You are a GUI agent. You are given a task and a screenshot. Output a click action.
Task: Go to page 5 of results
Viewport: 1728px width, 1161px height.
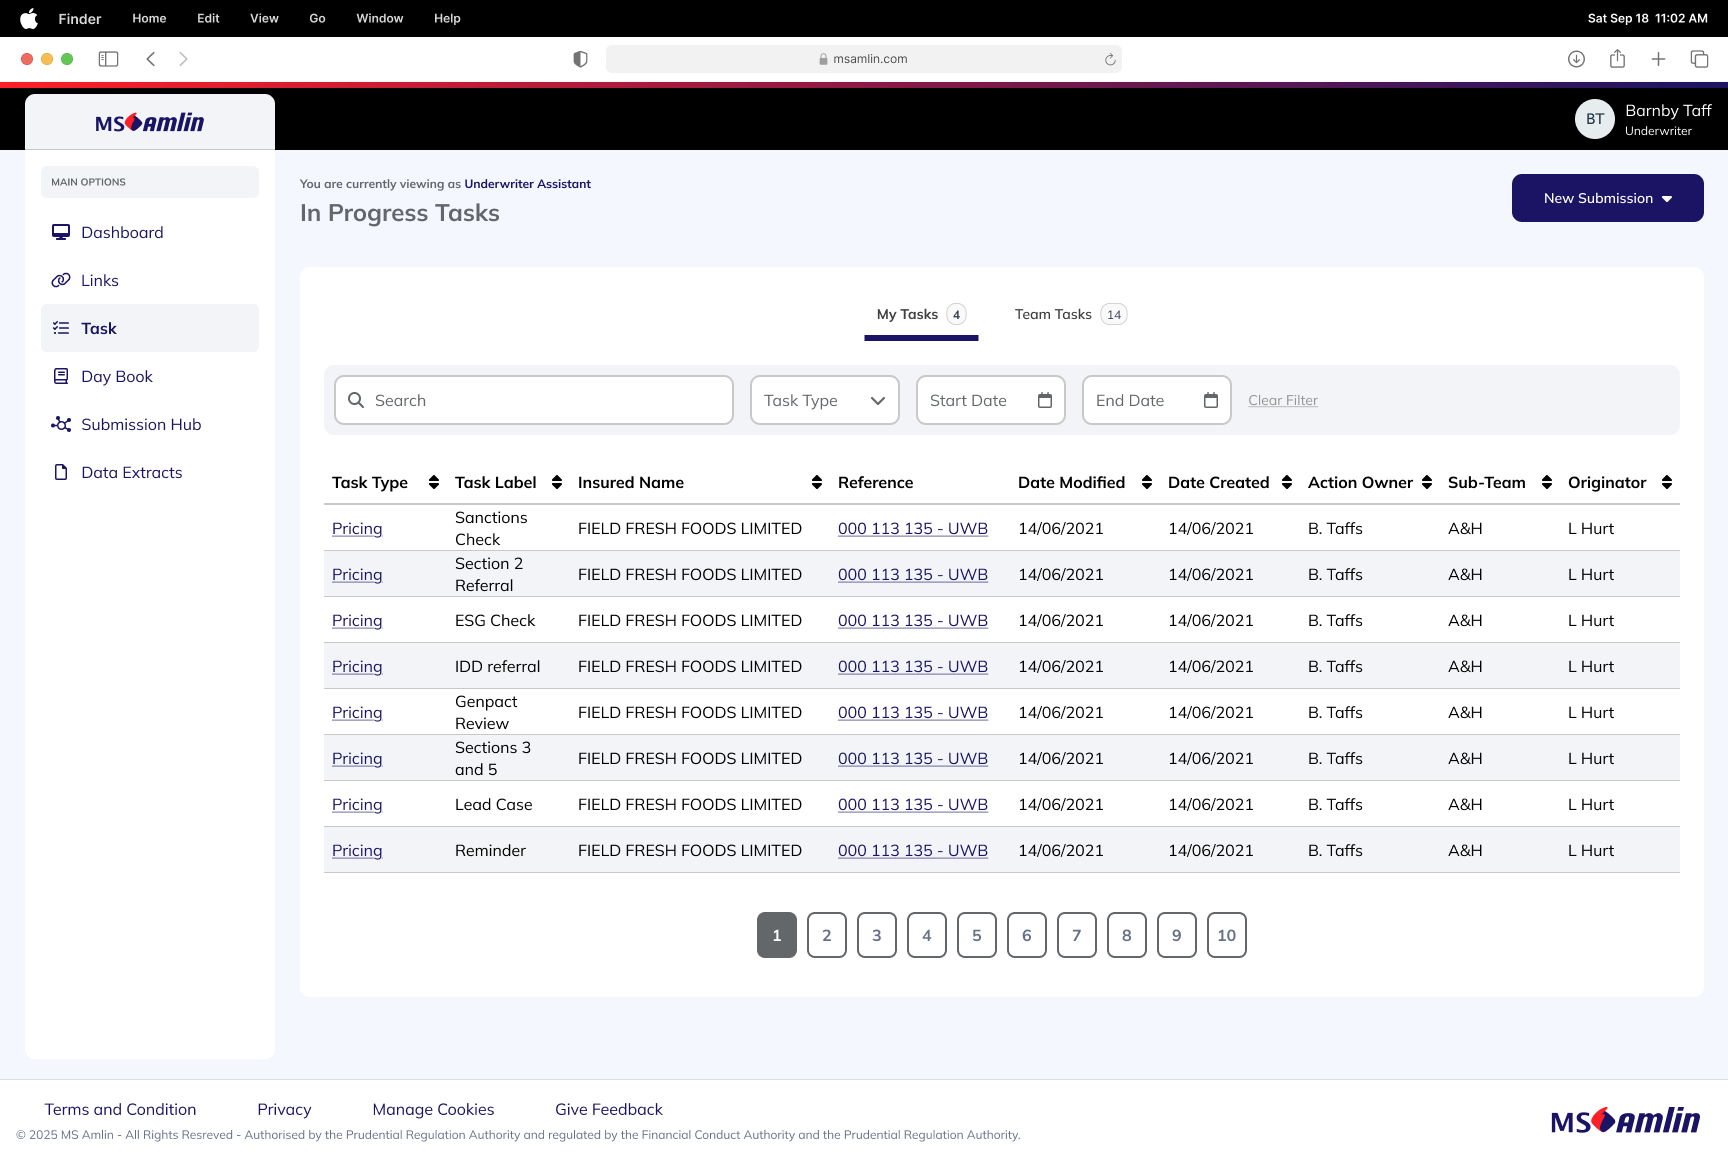pyautogui.click(x=977, y=935)
